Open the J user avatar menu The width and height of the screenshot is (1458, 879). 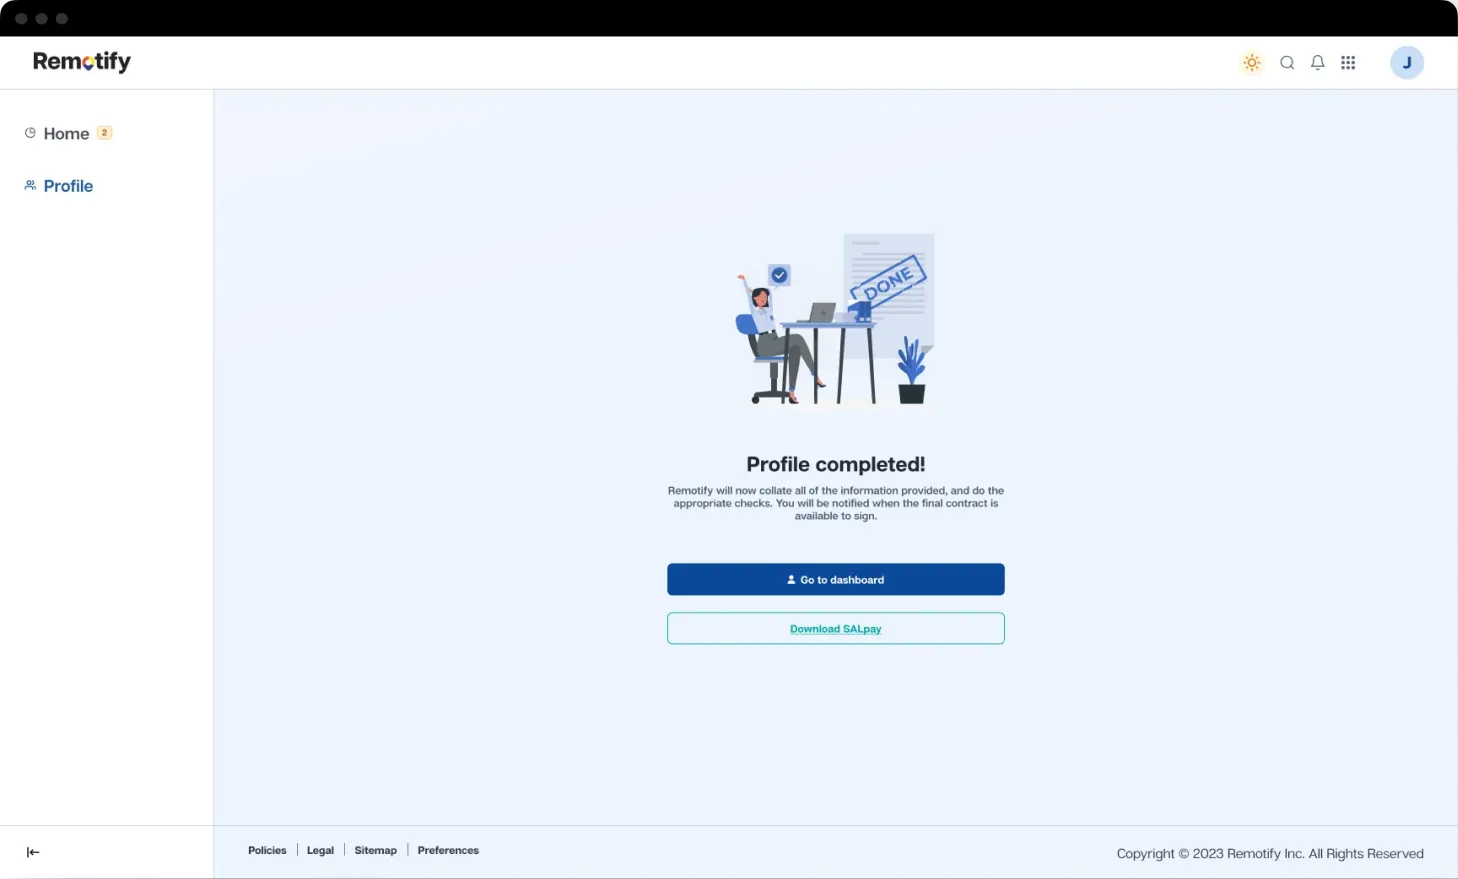click(1406, 63)
